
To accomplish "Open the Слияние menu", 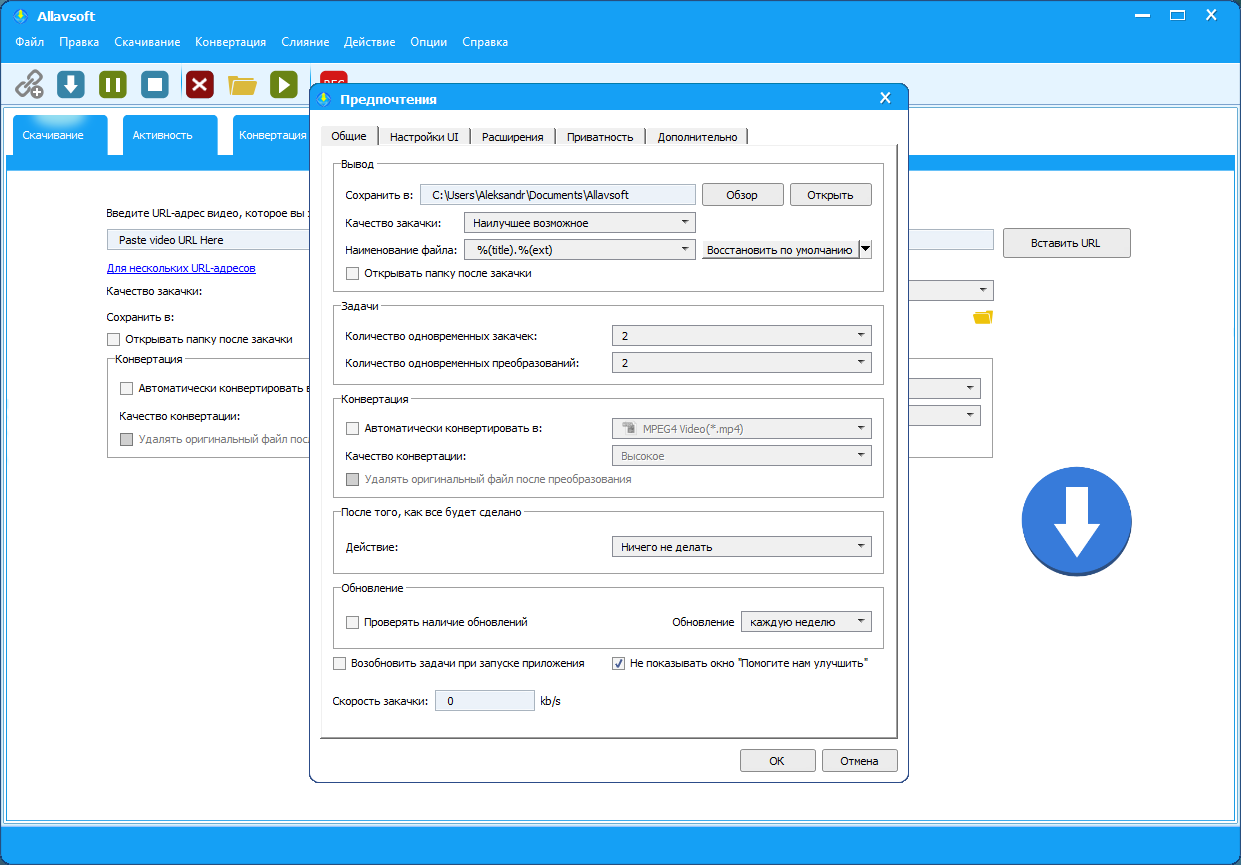I will (305, 42).
